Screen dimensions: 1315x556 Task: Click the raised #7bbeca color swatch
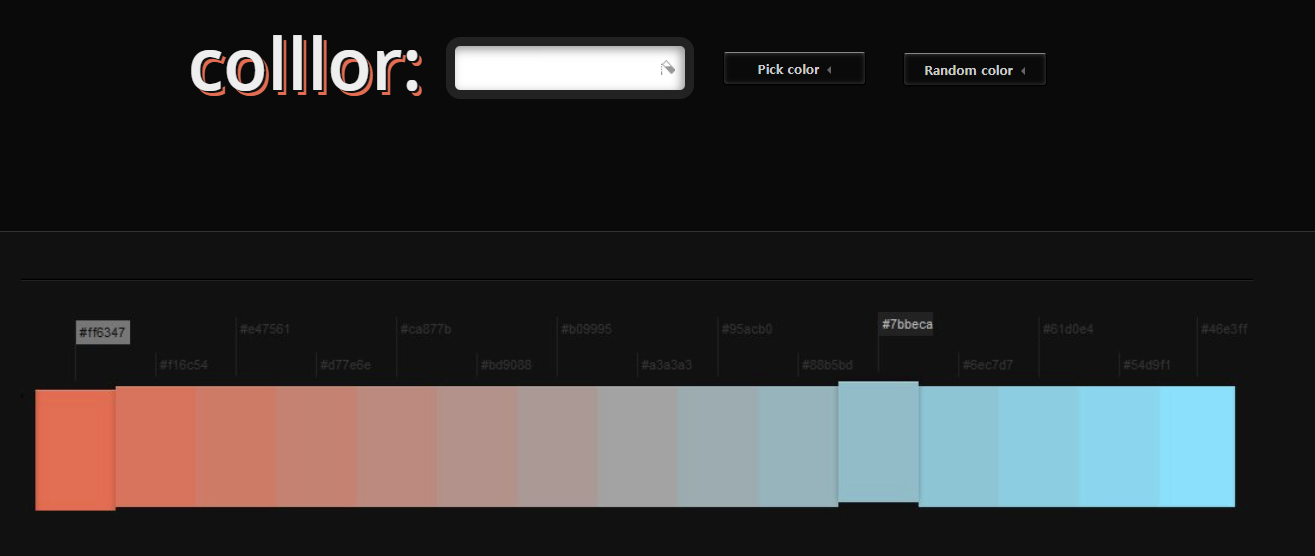pos(878,441)
